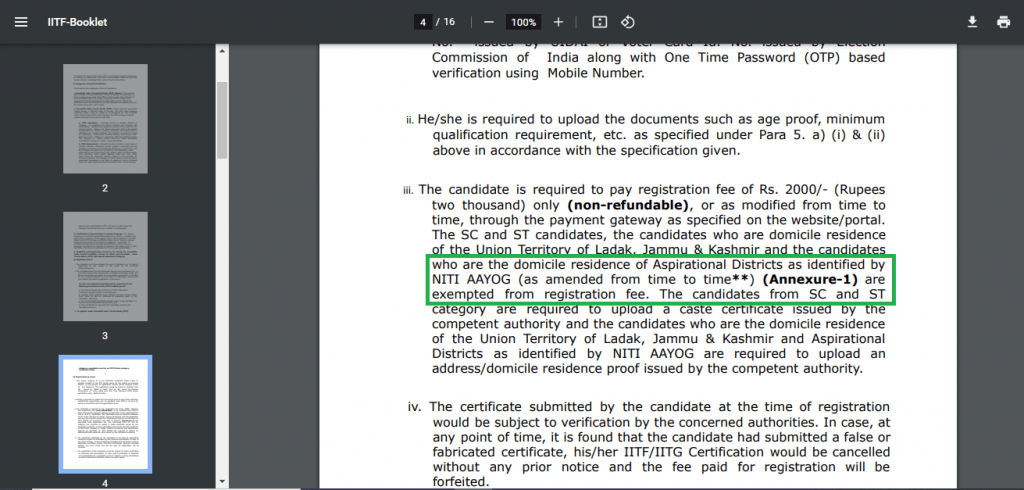This screenshot has height=490, width=1024.
Task: Edit the current page number field
Action: (x=423, y=22)
